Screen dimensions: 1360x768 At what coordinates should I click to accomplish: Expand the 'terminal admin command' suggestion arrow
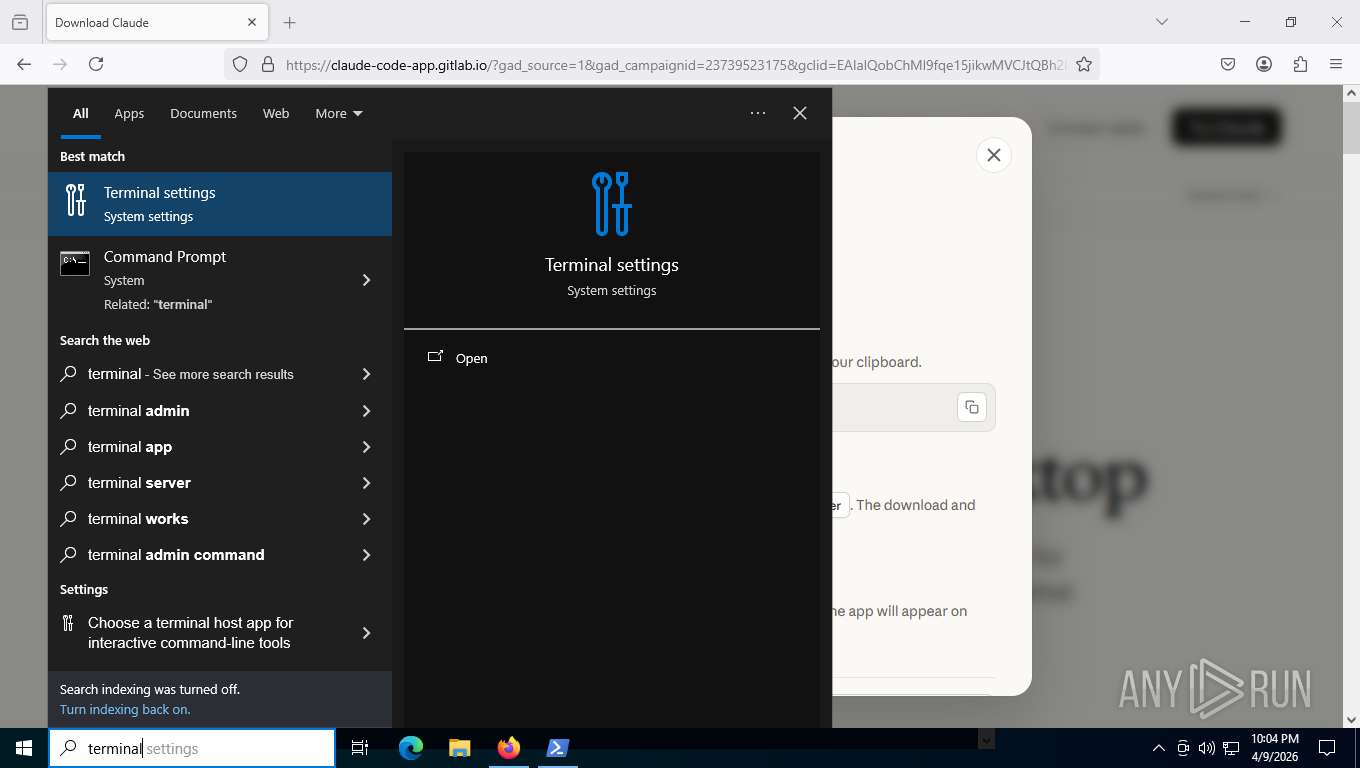click(x=366, y=555)
